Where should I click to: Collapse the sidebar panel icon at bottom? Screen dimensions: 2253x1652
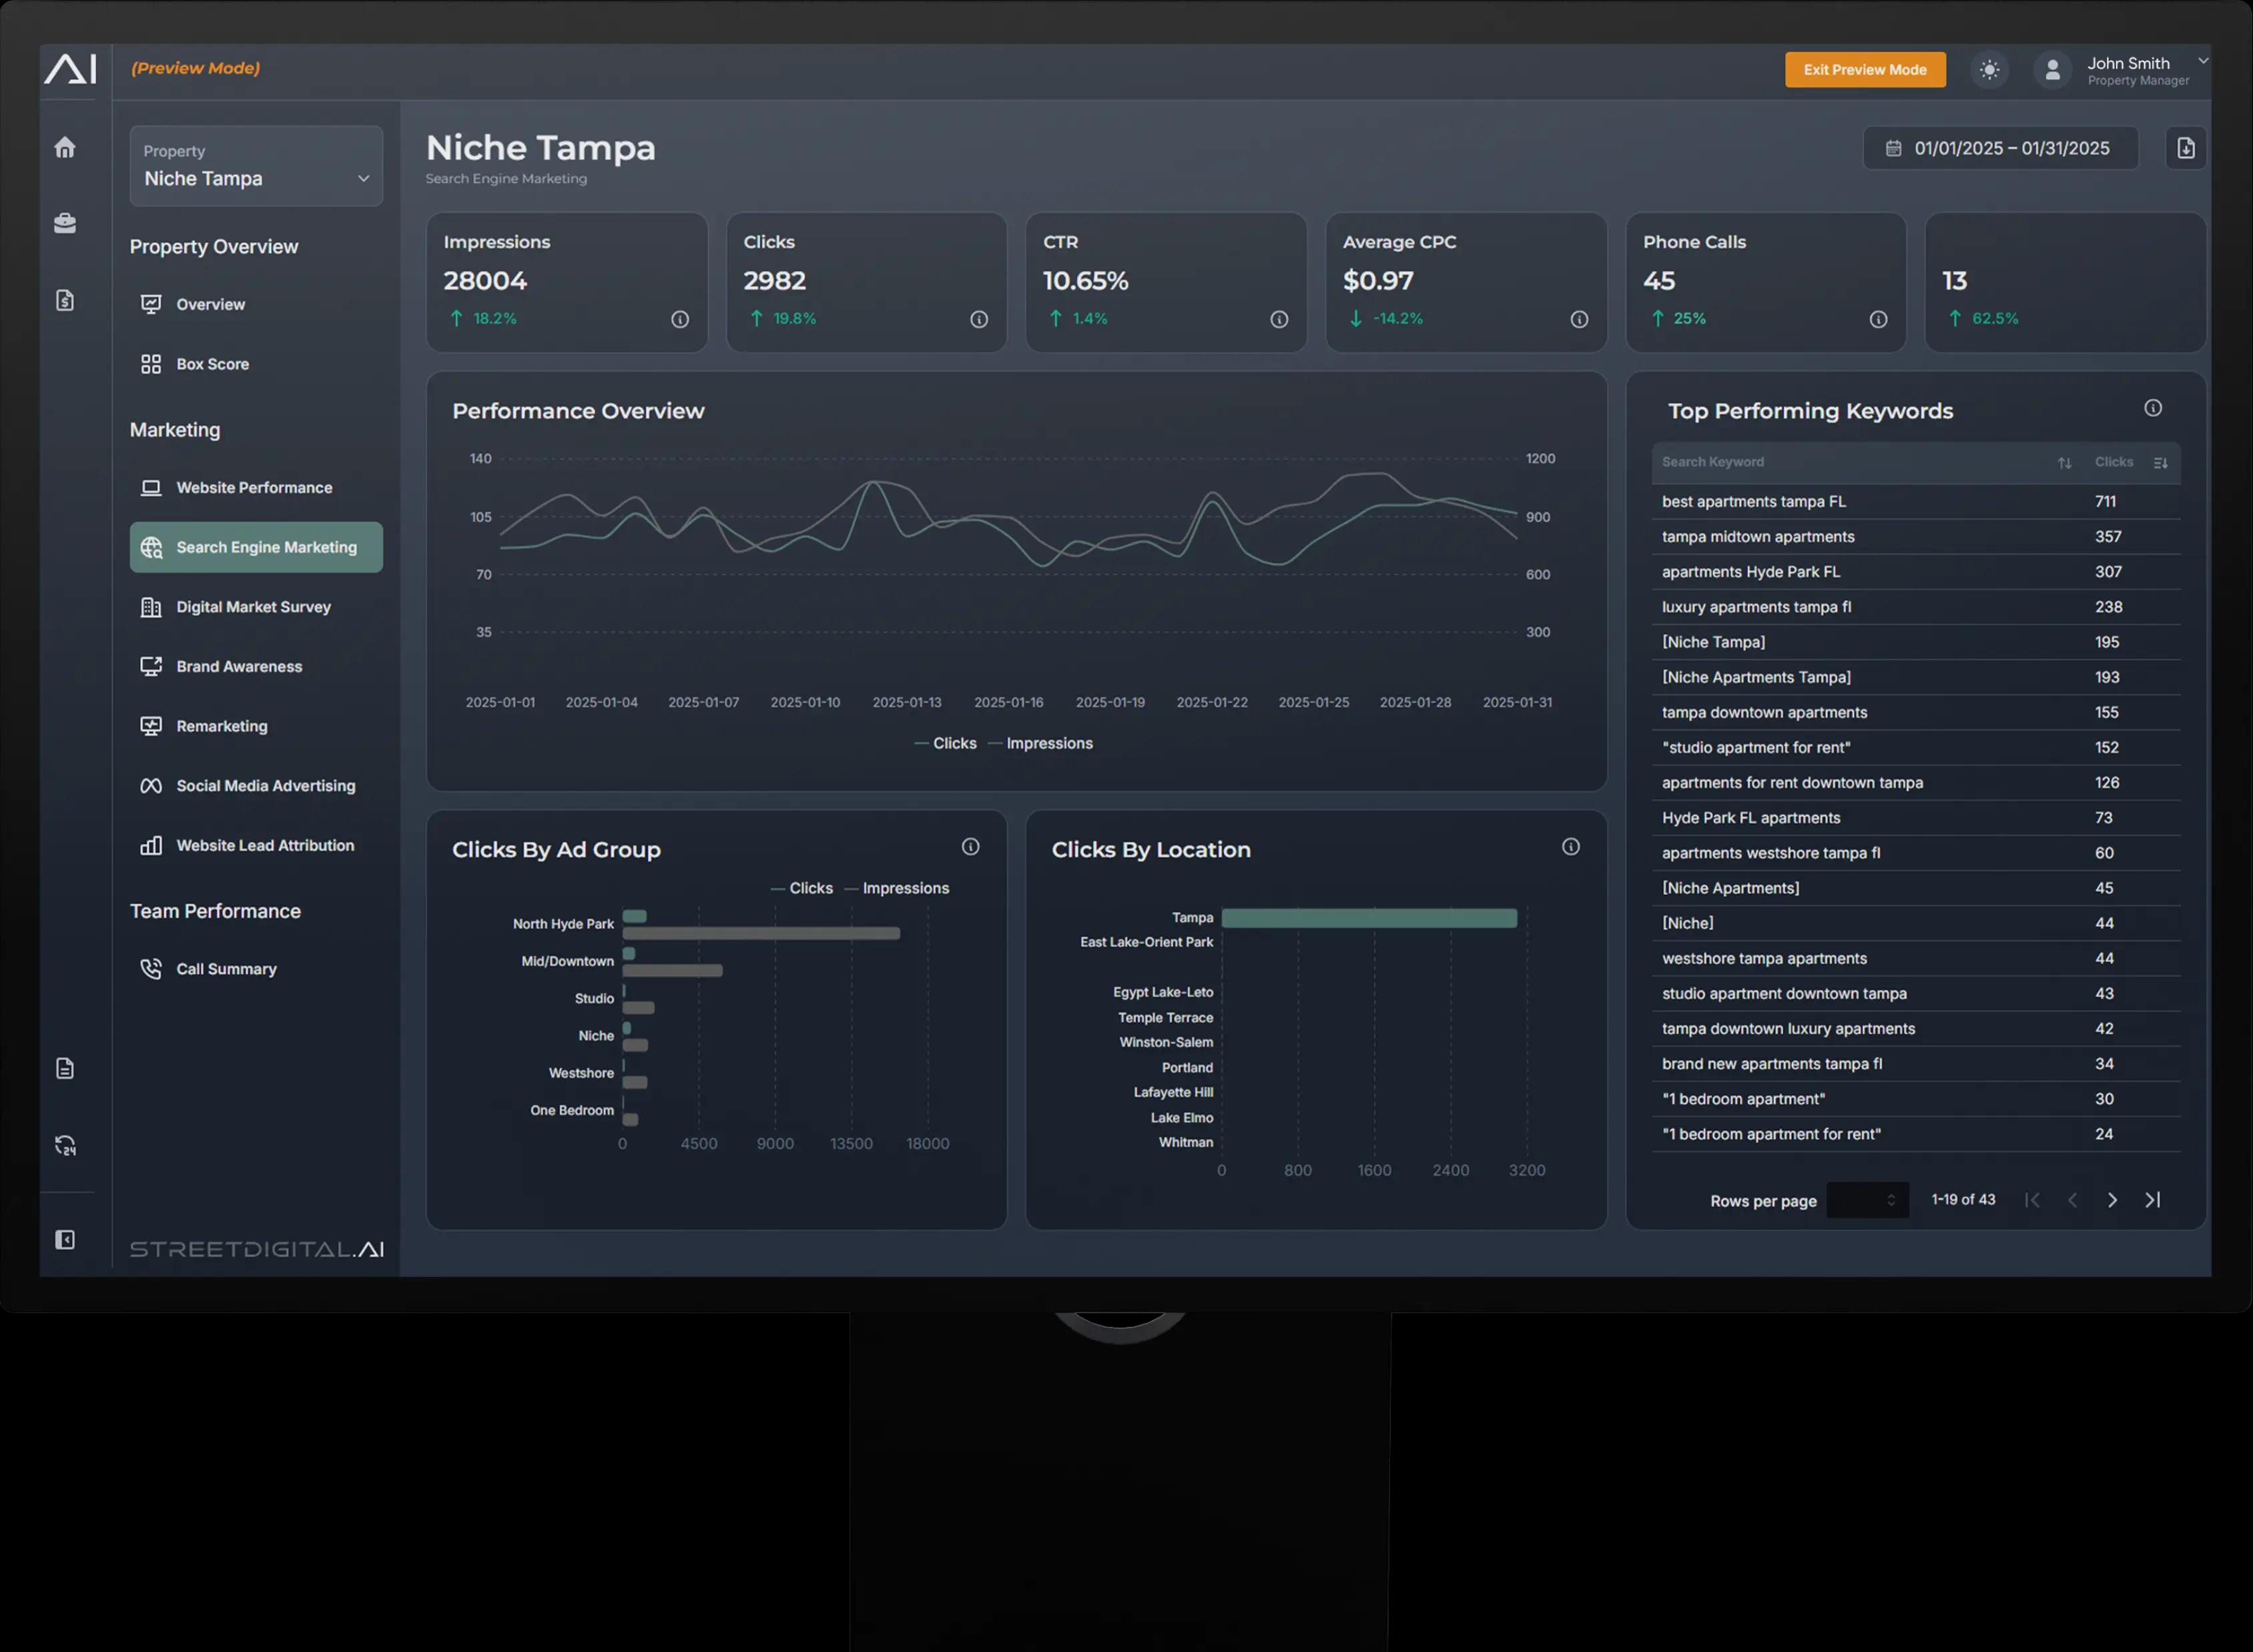[65, 1240]
